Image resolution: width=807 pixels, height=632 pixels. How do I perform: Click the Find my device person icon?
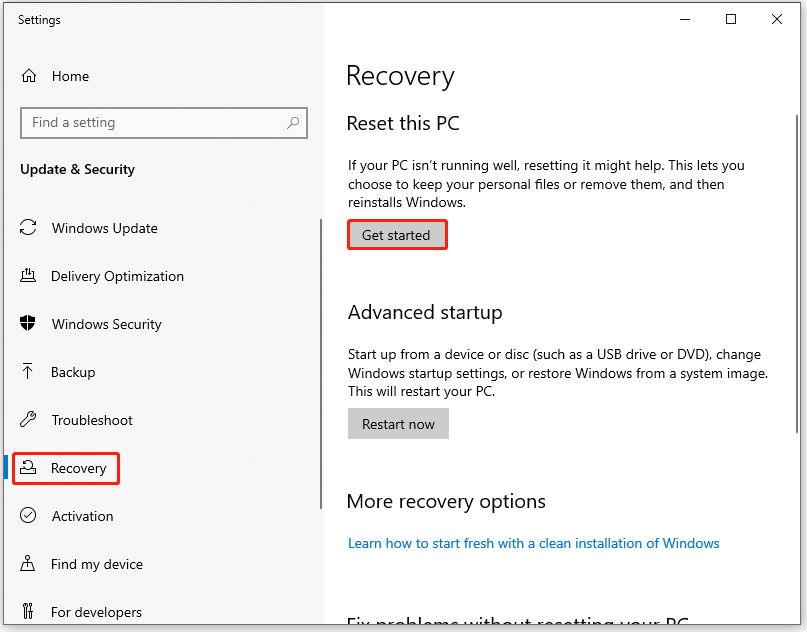(28, 564)
